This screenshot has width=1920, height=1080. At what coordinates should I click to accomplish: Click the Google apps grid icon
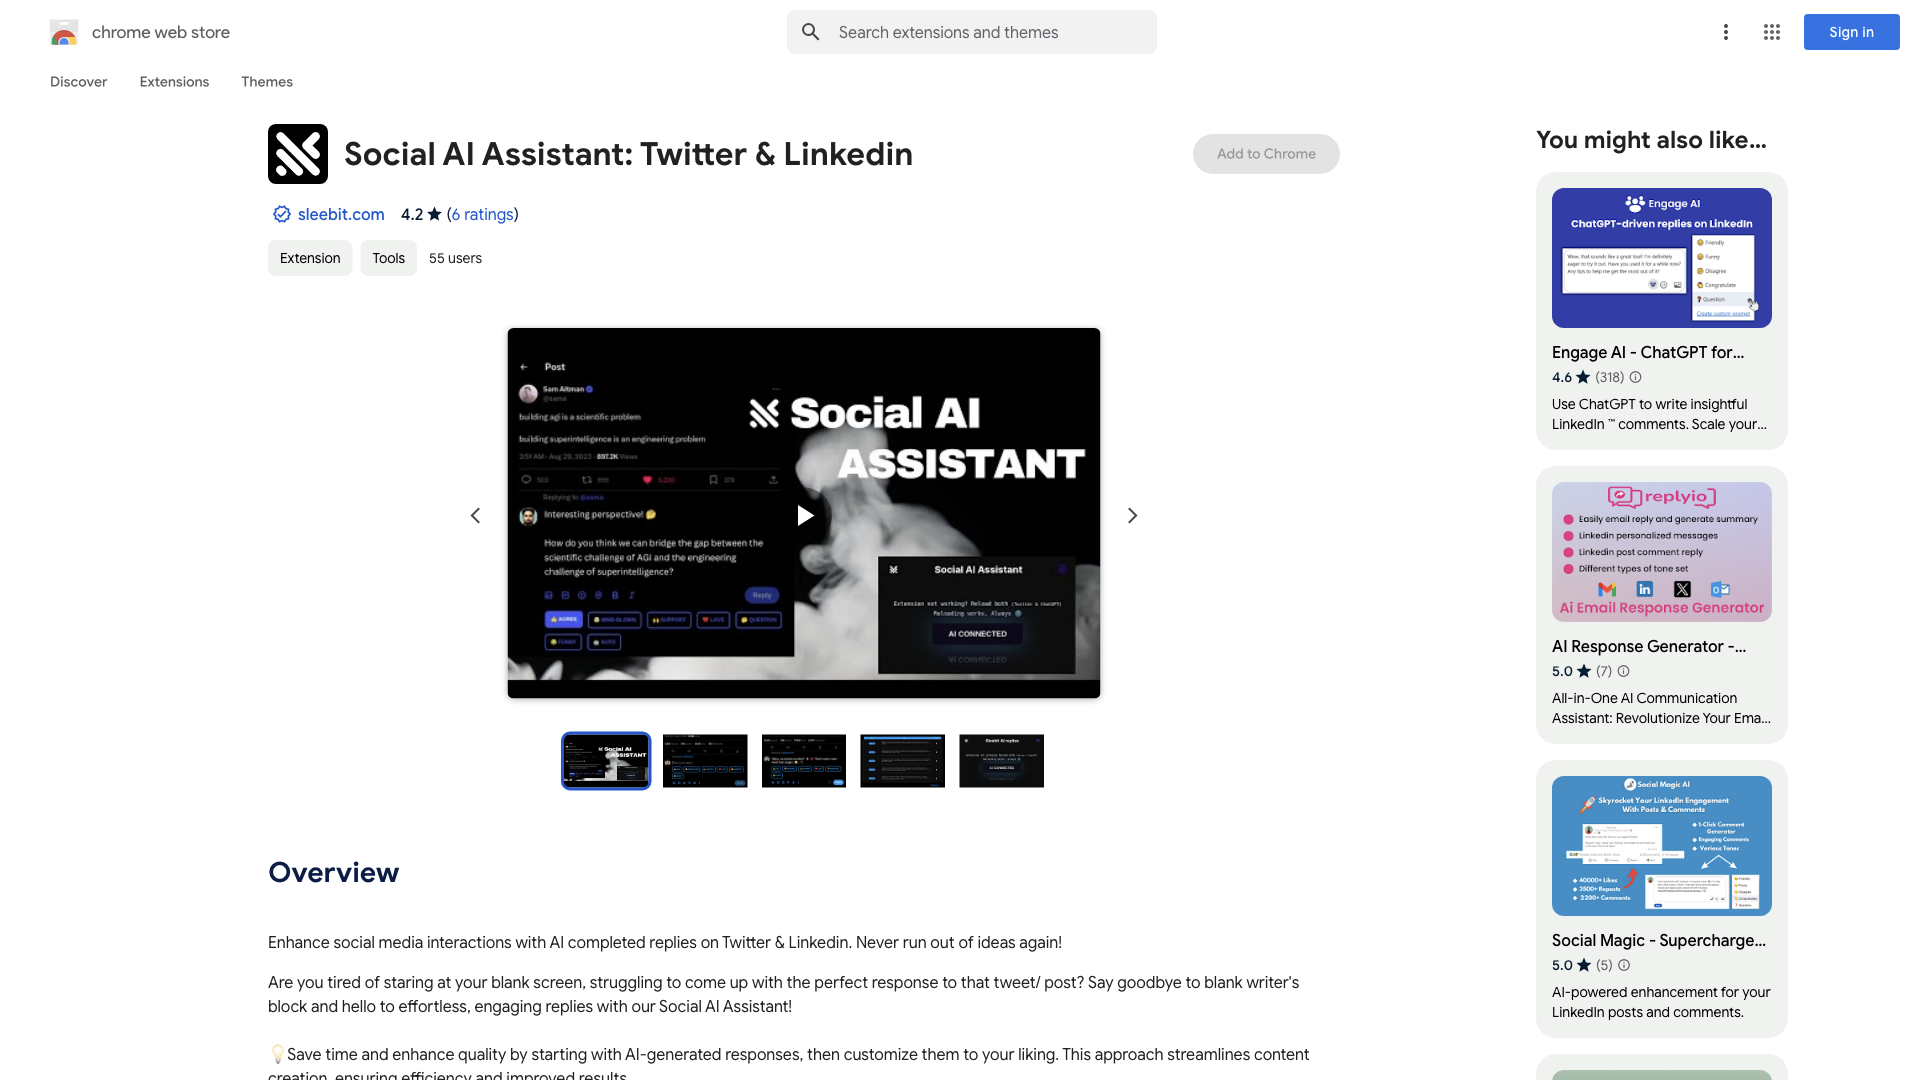1772,32
